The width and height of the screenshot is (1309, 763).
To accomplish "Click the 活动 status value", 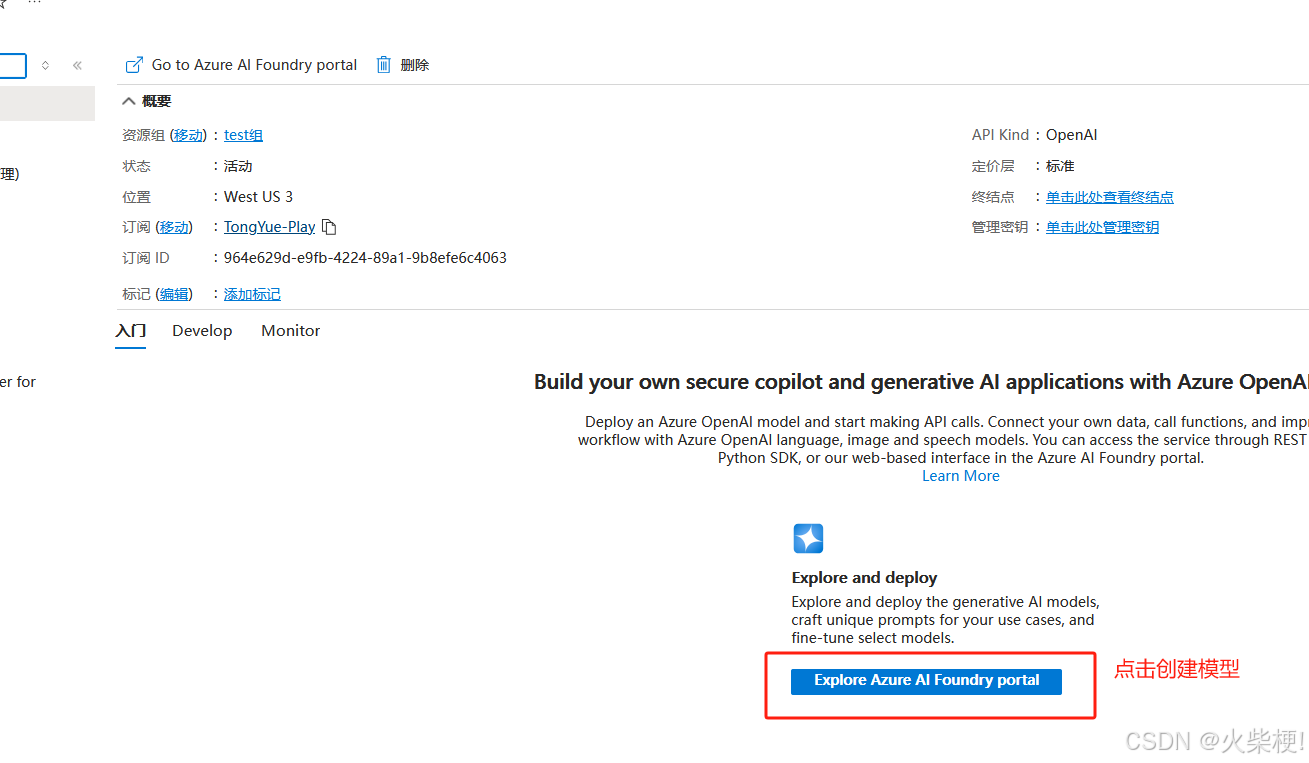I will (x=238, y=166).
